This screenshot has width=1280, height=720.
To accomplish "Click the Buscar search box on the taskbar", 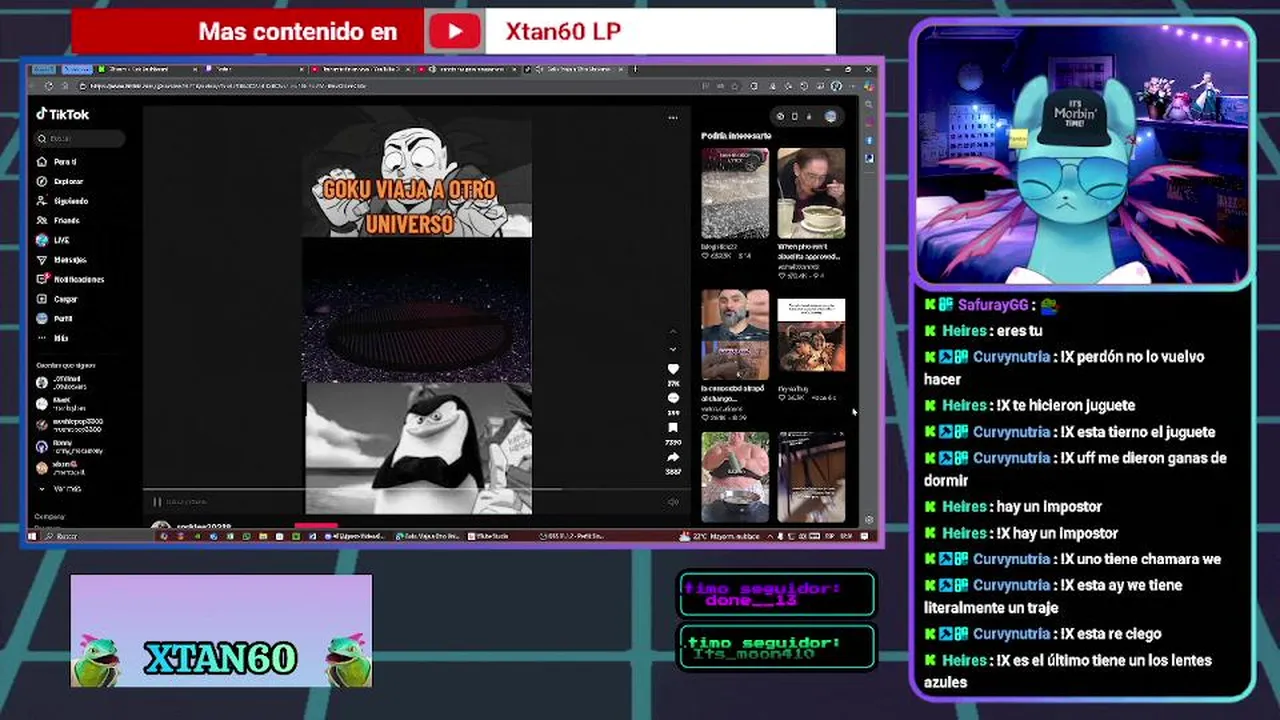I will (x=95, y=536).
